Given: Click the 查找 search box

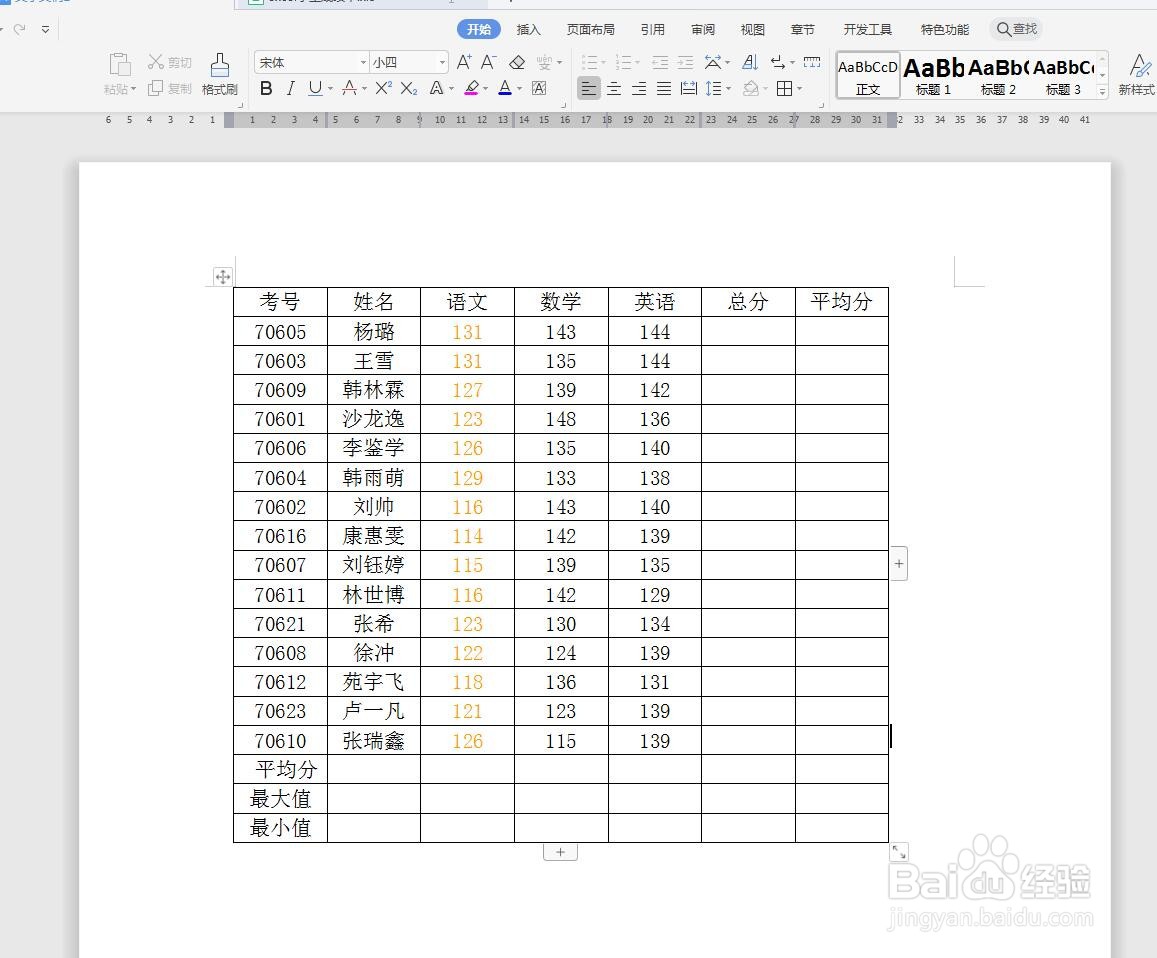Looking at the screenshot, I should point(1016,29).
